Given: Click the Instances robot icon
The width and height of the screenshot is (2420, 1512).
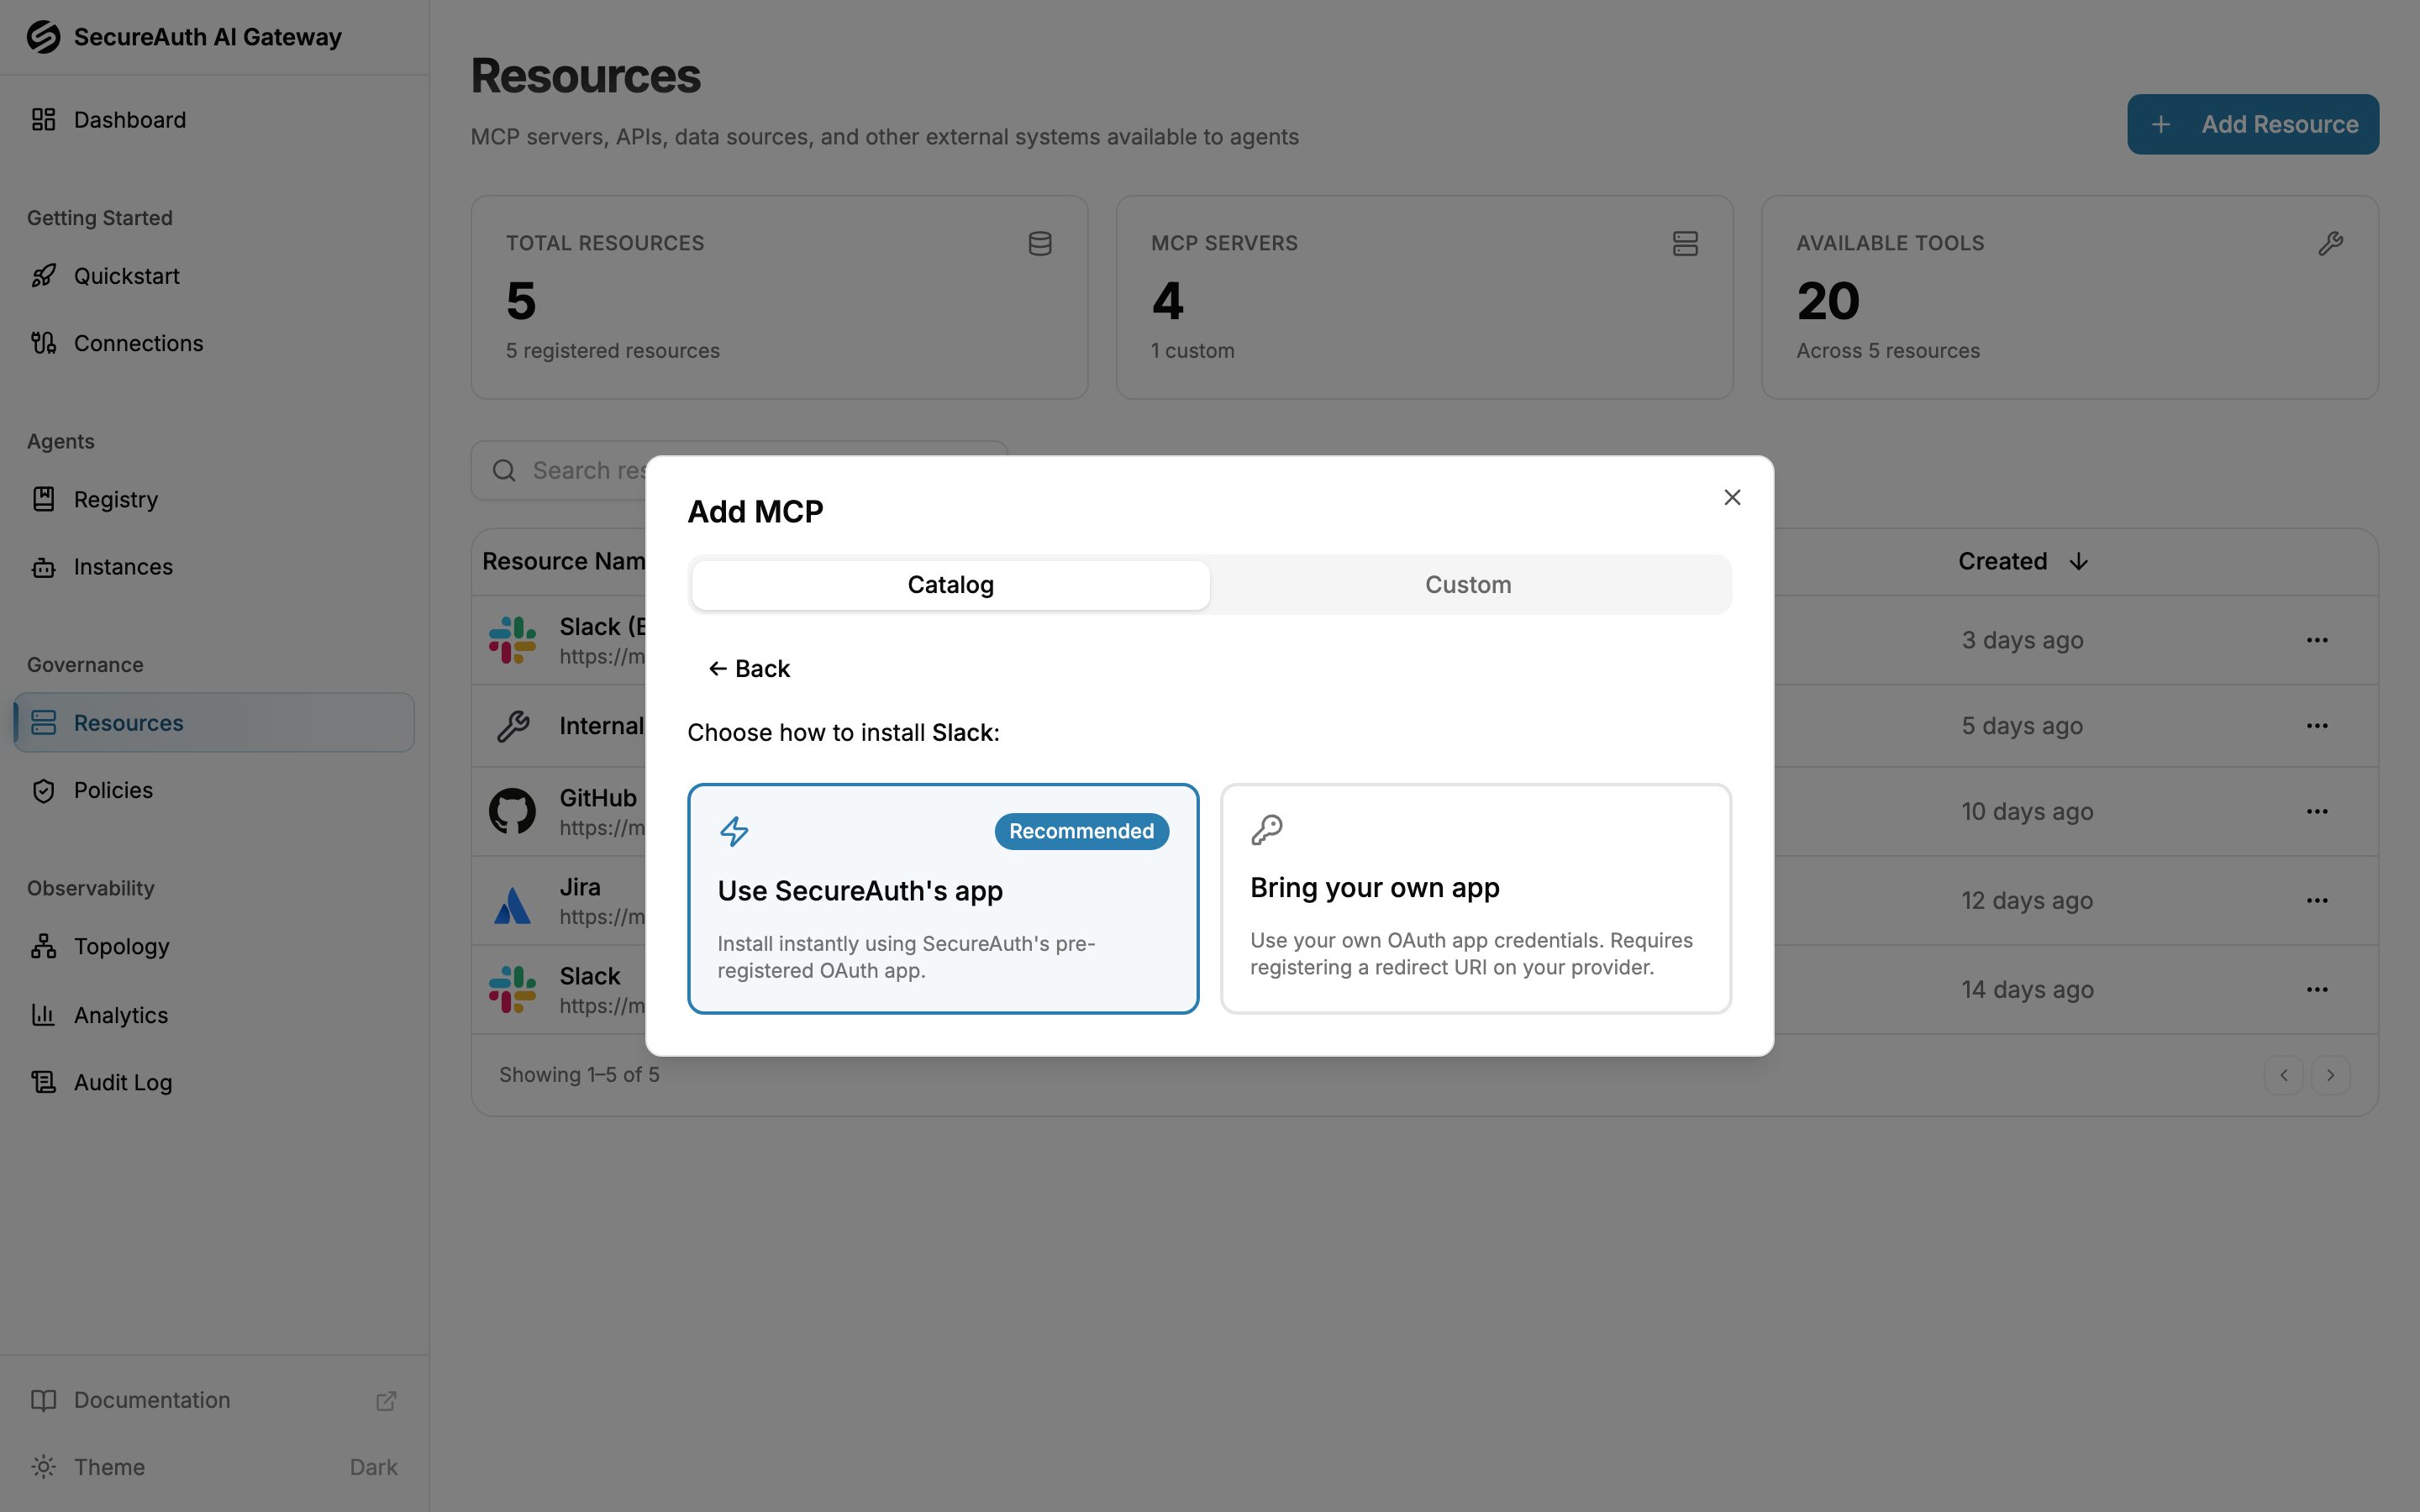Looking at the screenshot, I should 43,567.
